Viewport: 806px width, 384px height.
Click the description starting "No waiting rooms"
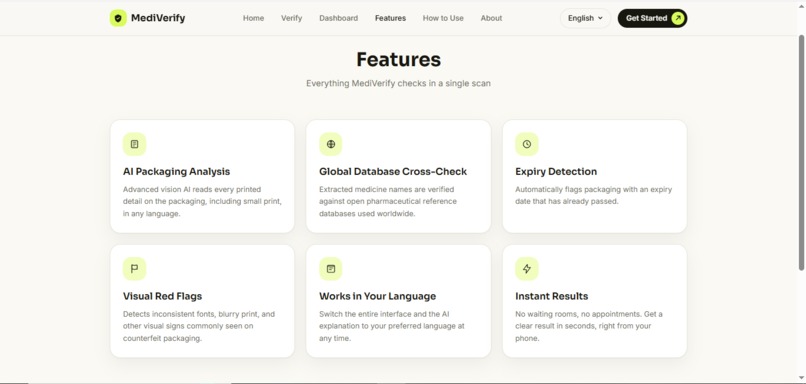589,326
